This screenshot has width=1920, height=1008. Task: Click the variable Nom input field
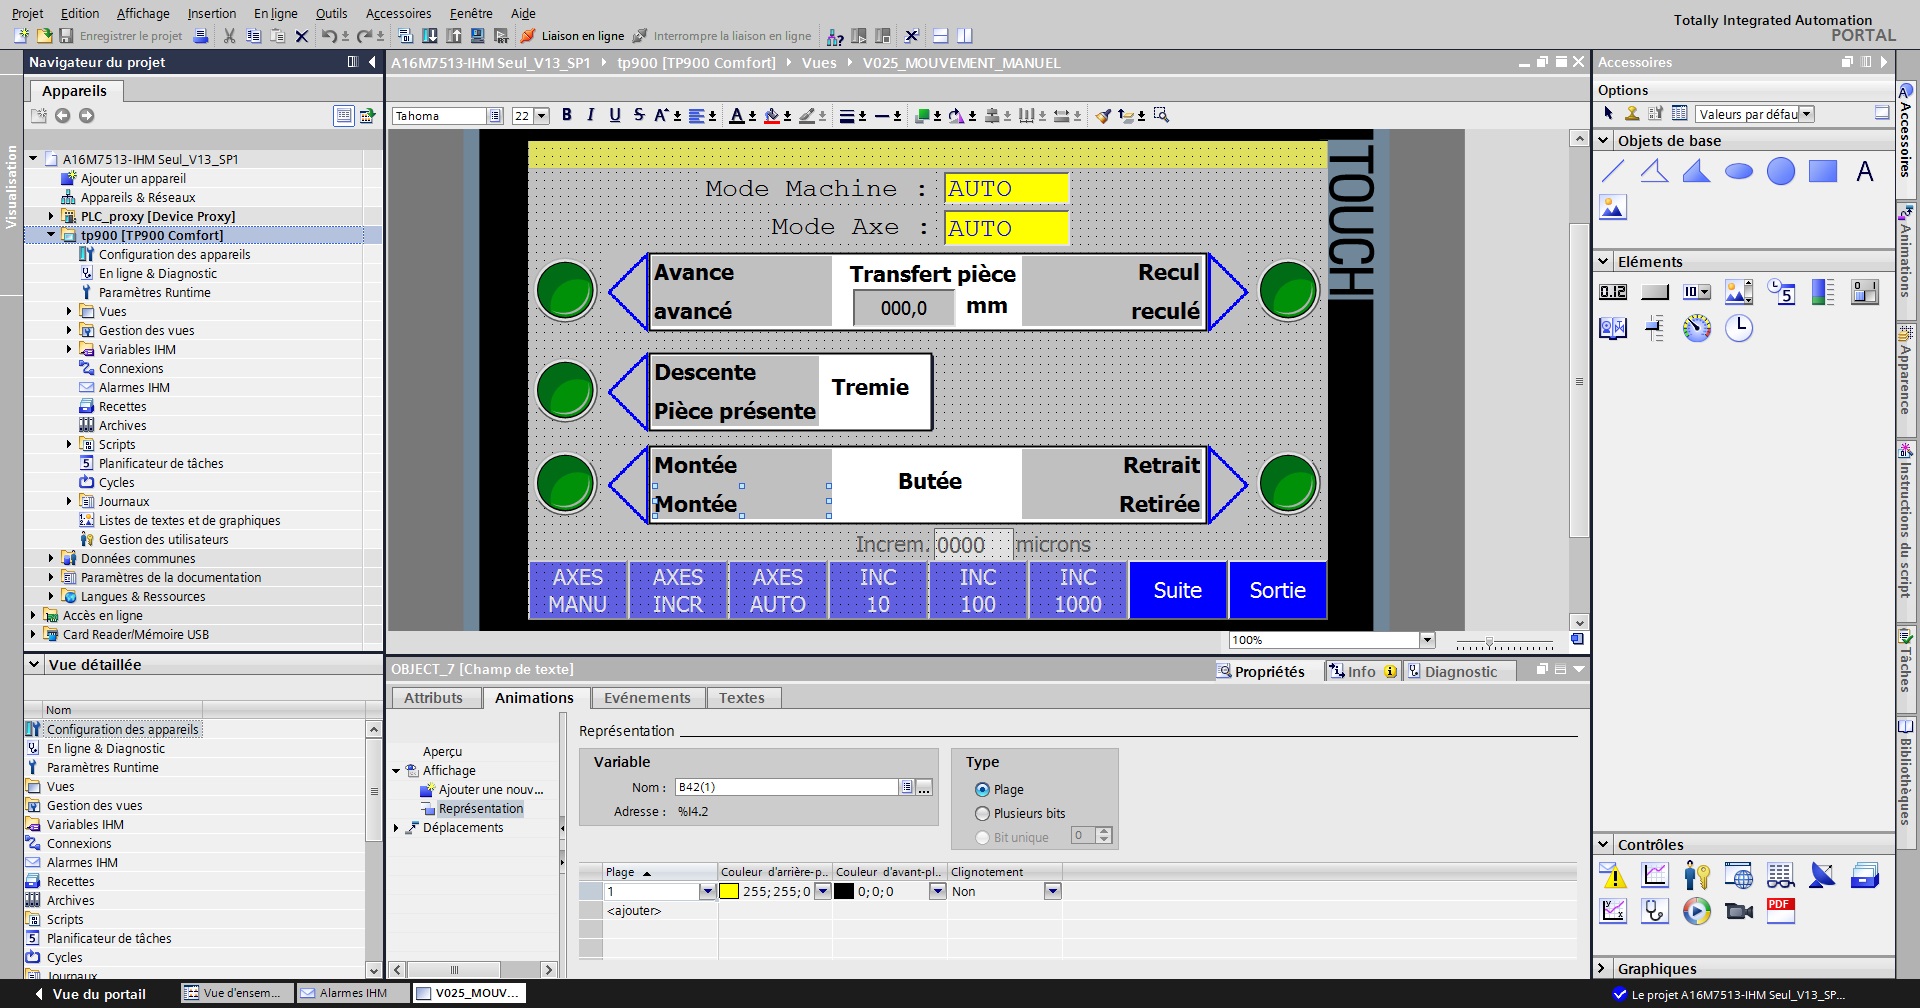(x=786, y=788)
